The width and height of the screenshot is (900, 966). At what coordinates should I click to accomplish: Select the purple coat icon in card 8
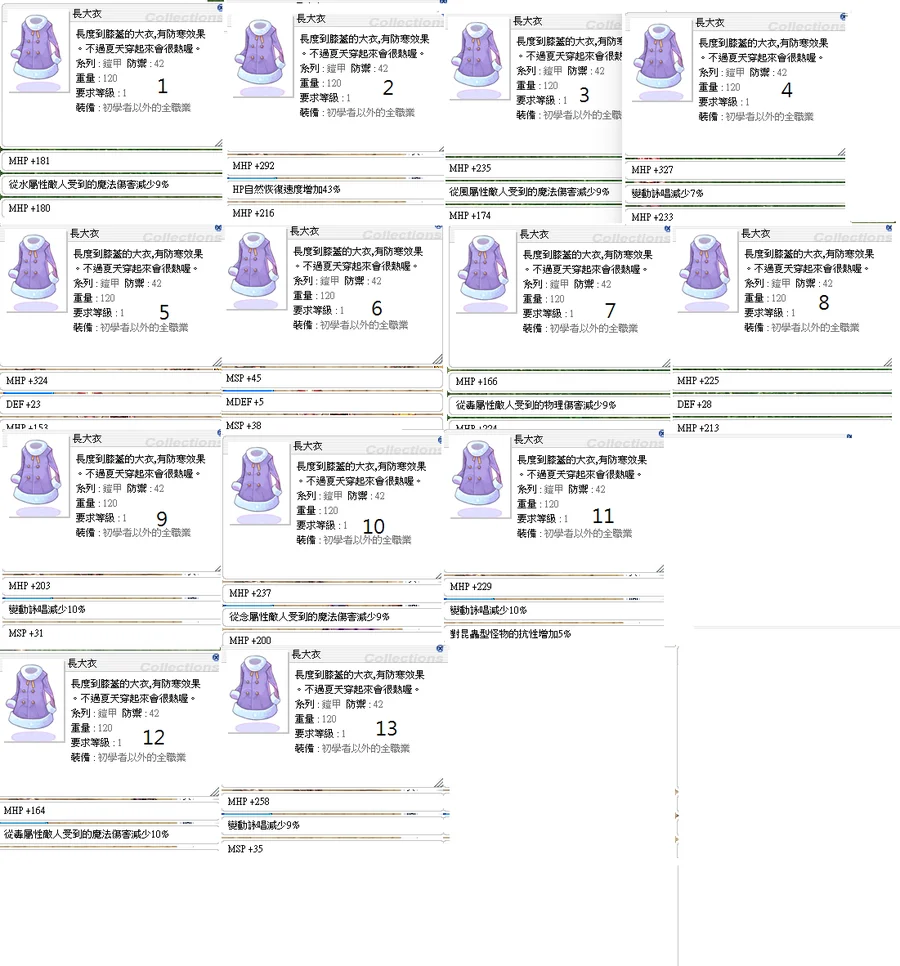(705, 269)
